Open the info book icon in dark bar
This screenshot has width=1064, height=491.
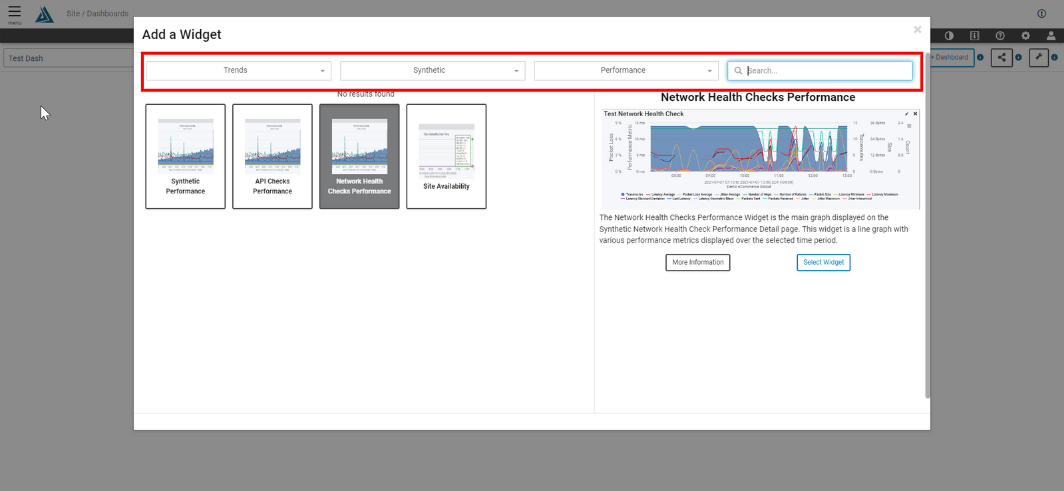tap(974, 35)
